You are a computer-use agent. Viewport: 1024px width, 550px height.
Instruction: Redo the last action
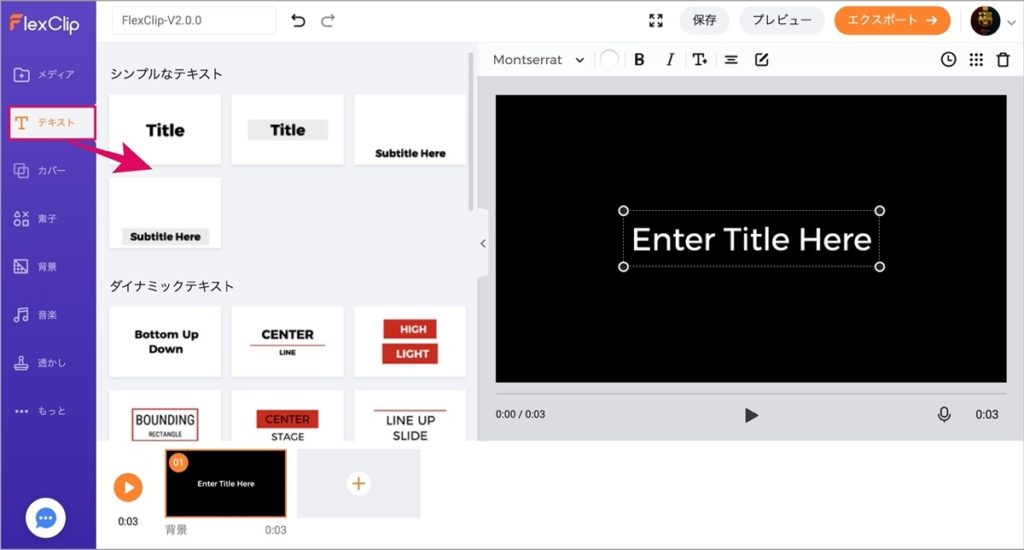(328, 21)
